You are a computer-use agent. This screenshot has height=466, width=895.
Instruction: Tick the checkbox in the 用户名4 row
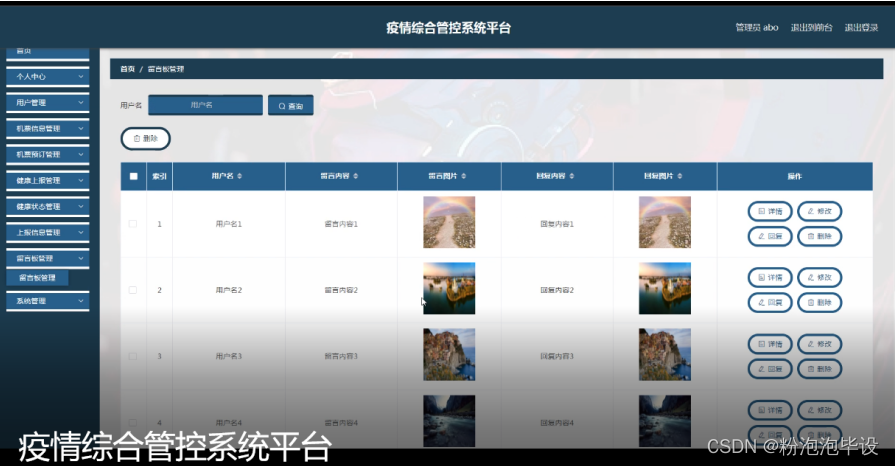tap(133, 423)
